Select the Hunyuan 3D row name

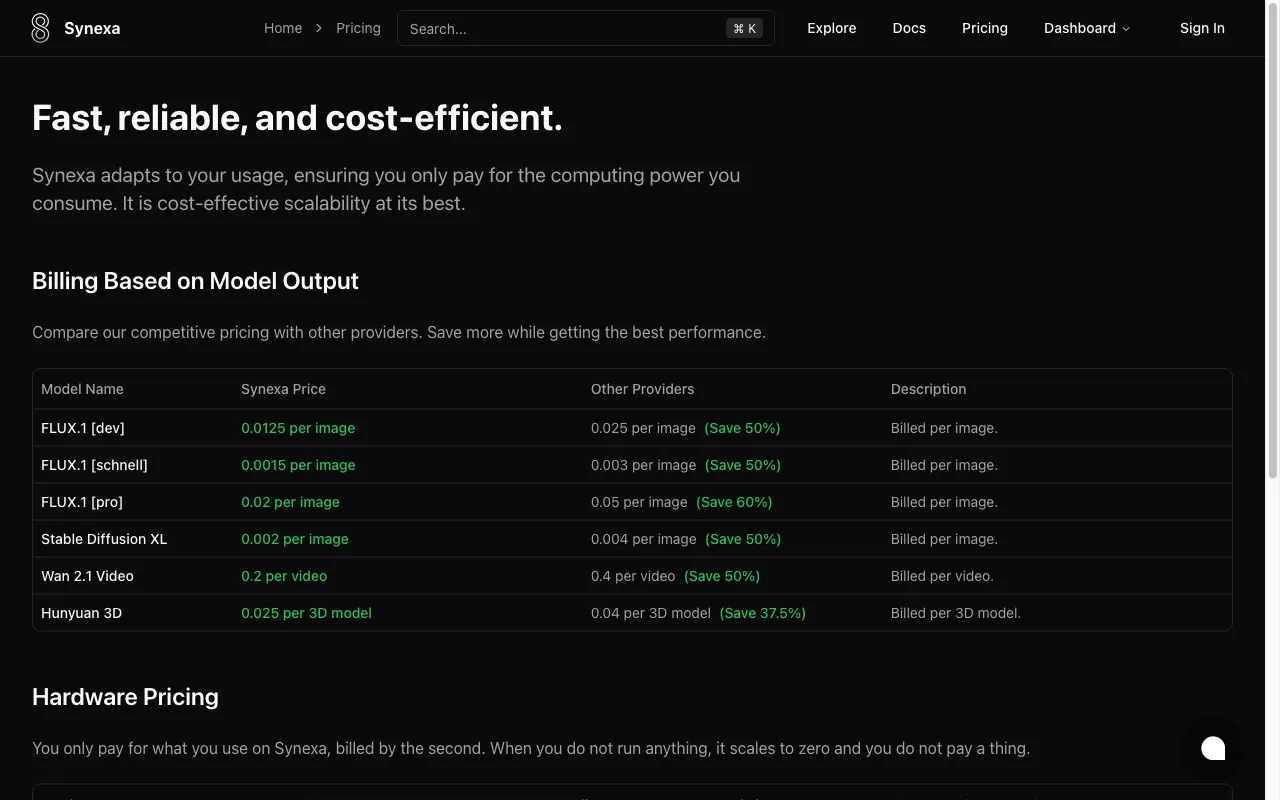pyautogui.click(x=81, y=613)
